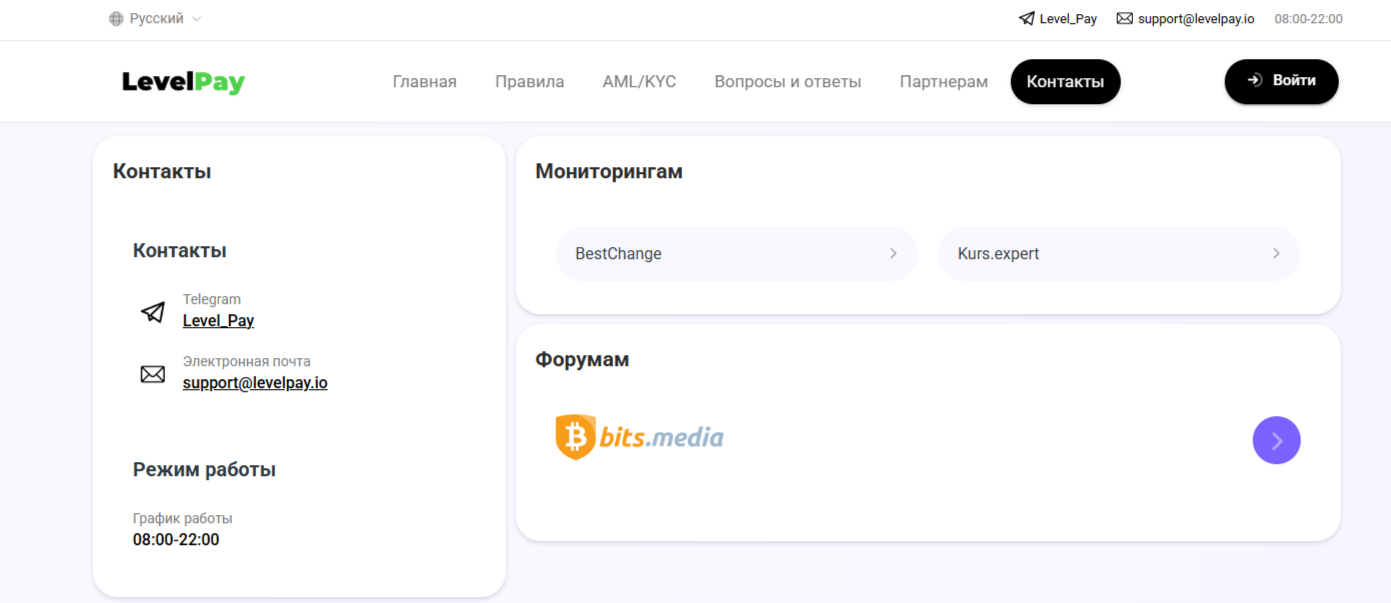
Task: Open the Партнерам section
Action: pyautogui.click(x=943, y=81)
